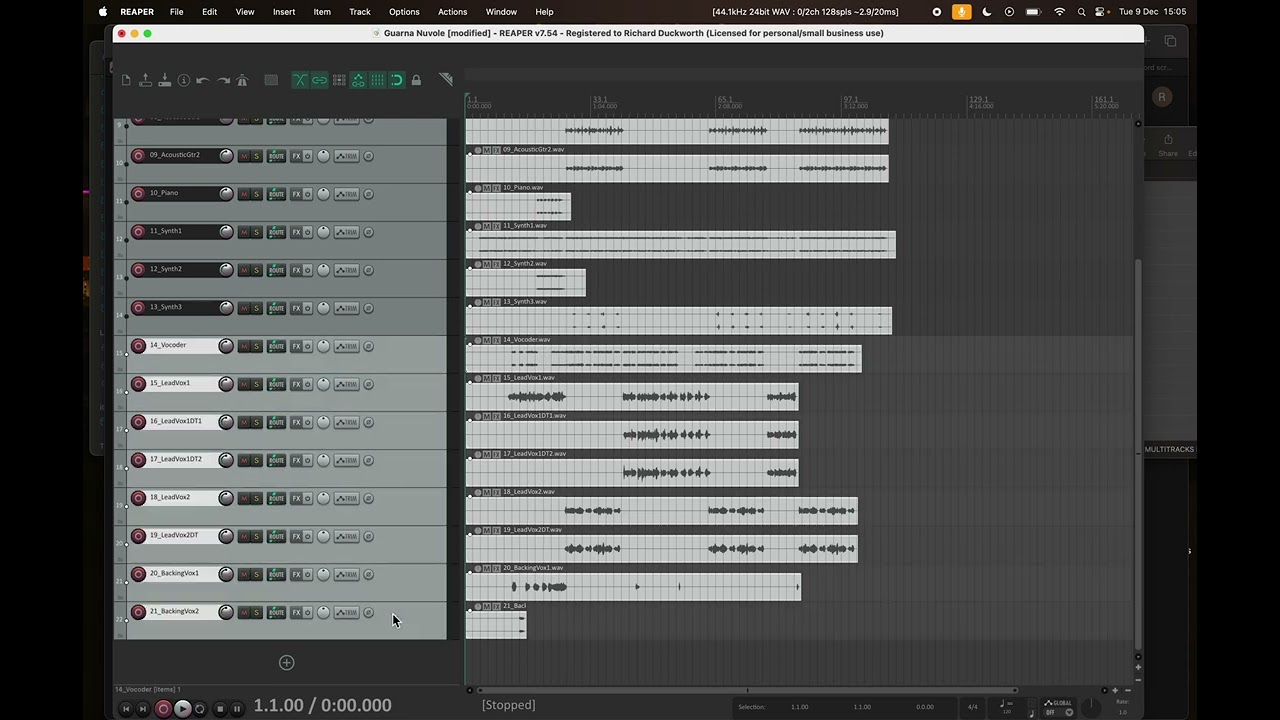Open ROUTE for 20_BackingVox1 track
The height and width of the screenshot is (720, 1280).
pos(276,574)
